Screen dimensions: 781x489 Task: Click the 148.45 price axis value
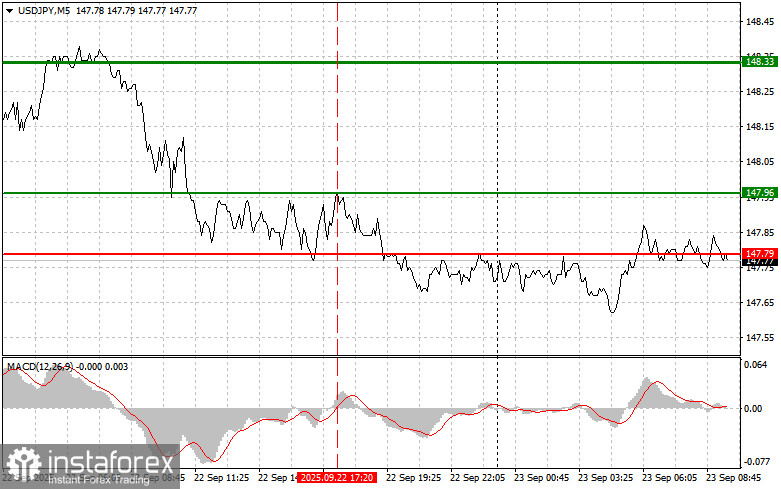tap(760, 21)
